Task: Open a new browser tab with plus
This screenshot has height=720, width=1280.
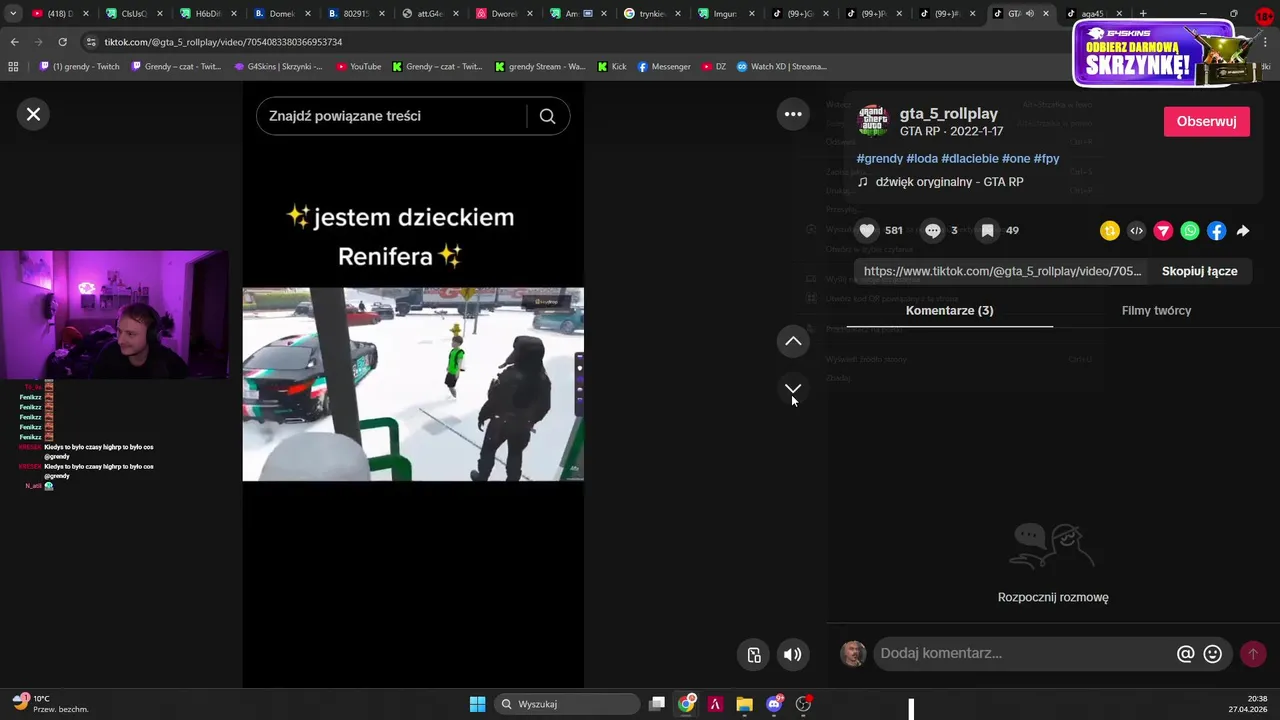Action: pyautogui.click(x=1143, y=14)
